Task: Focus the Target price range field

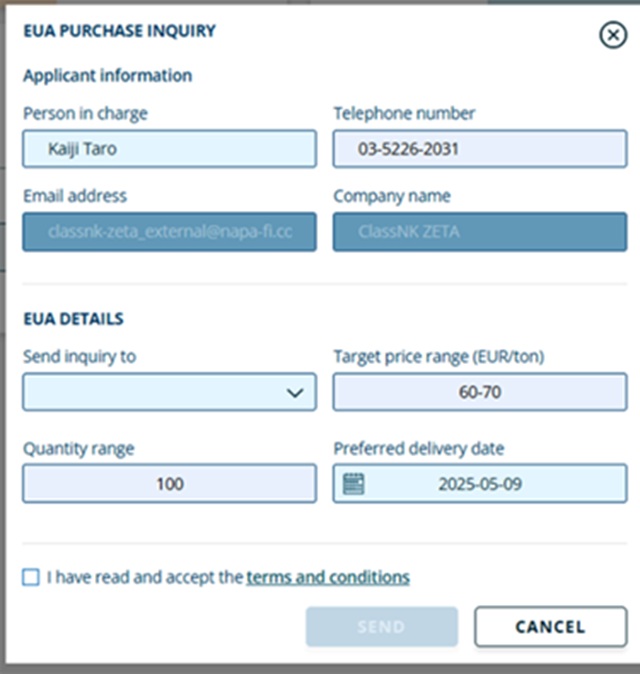Action: (x=480, y=392)
